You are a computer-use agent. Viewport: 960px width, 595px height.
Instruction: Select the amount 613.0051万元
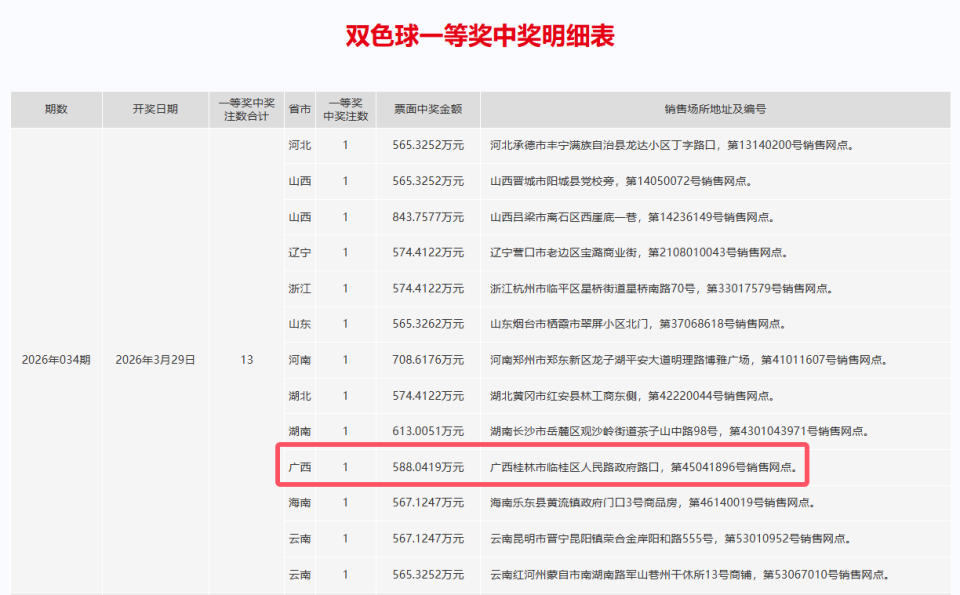point(428,432)
